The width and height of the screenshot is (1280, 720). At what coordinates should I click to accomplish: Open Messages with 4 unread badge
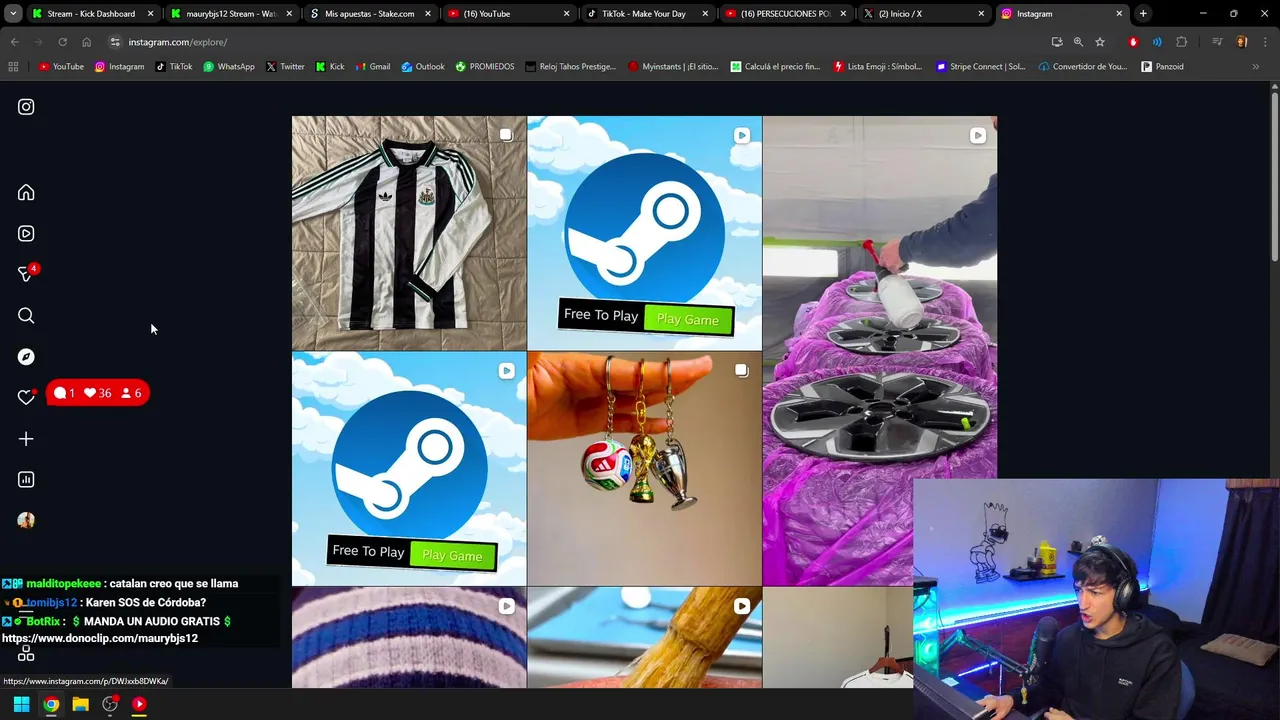tap(27, 274)
